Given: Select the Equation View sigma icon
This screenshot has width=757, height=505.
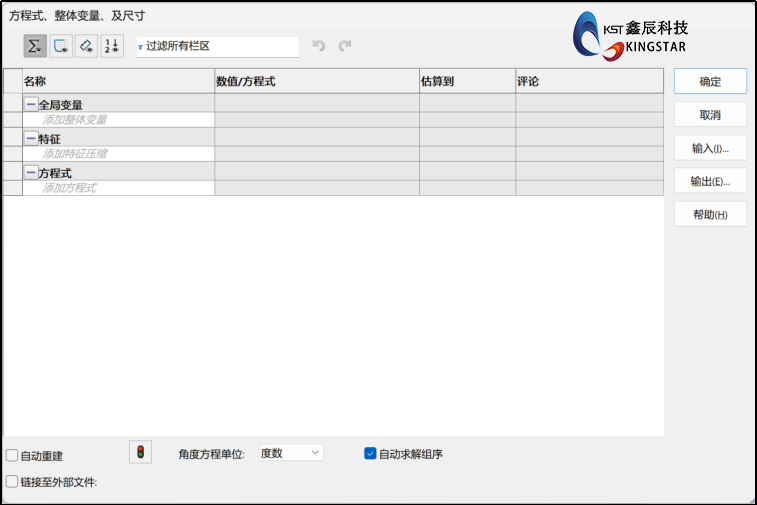Looking at the screenshot, I should [x=35, y=46].
